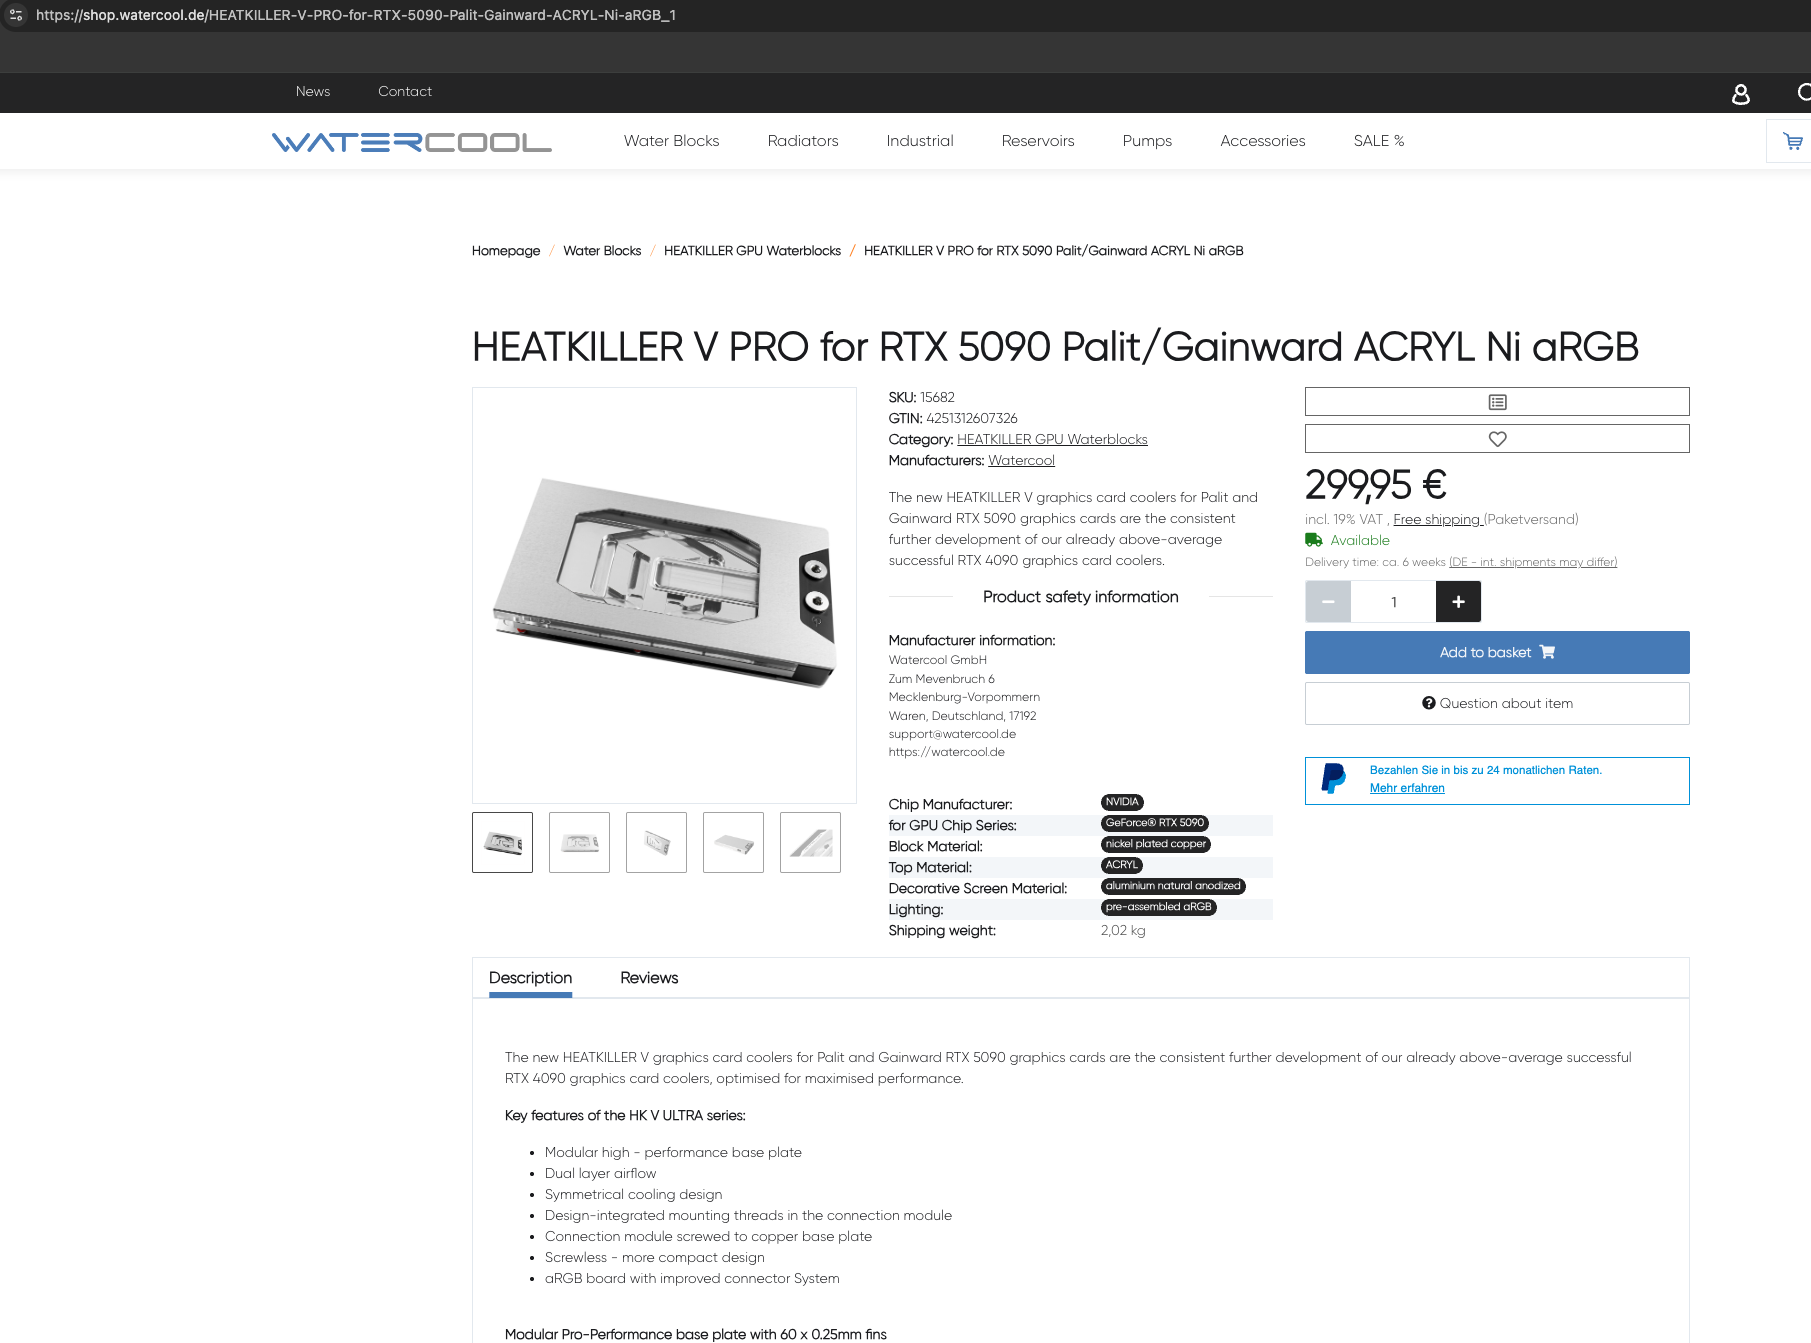Screen dimensions: 1811x1343
Task: Open the user account icon
Action: point(1740,94)
